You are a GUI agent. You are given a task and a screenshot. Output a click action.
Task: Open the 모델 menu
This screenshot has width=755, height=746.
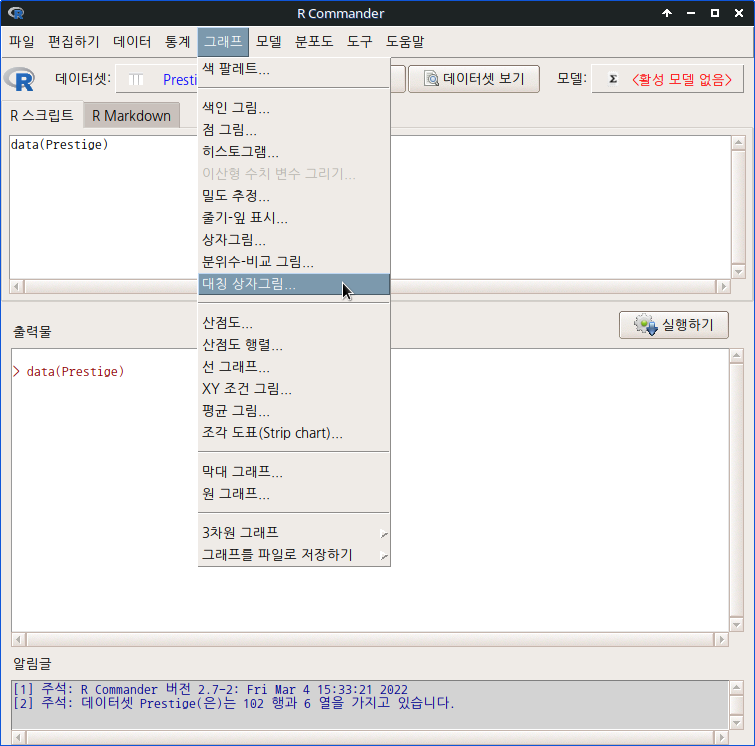tap(268, 41)
